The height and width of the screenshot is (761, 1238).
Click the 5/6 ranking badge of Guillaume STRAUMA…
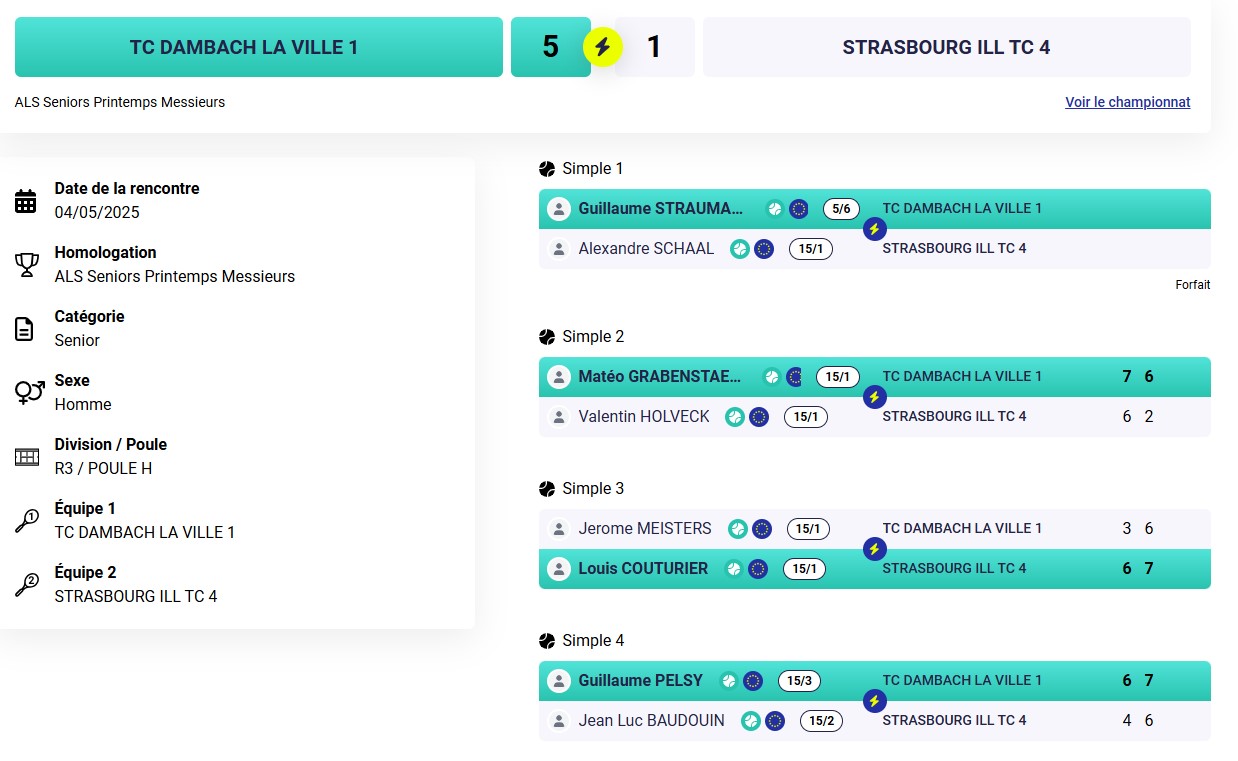click(x=840, y=209)
